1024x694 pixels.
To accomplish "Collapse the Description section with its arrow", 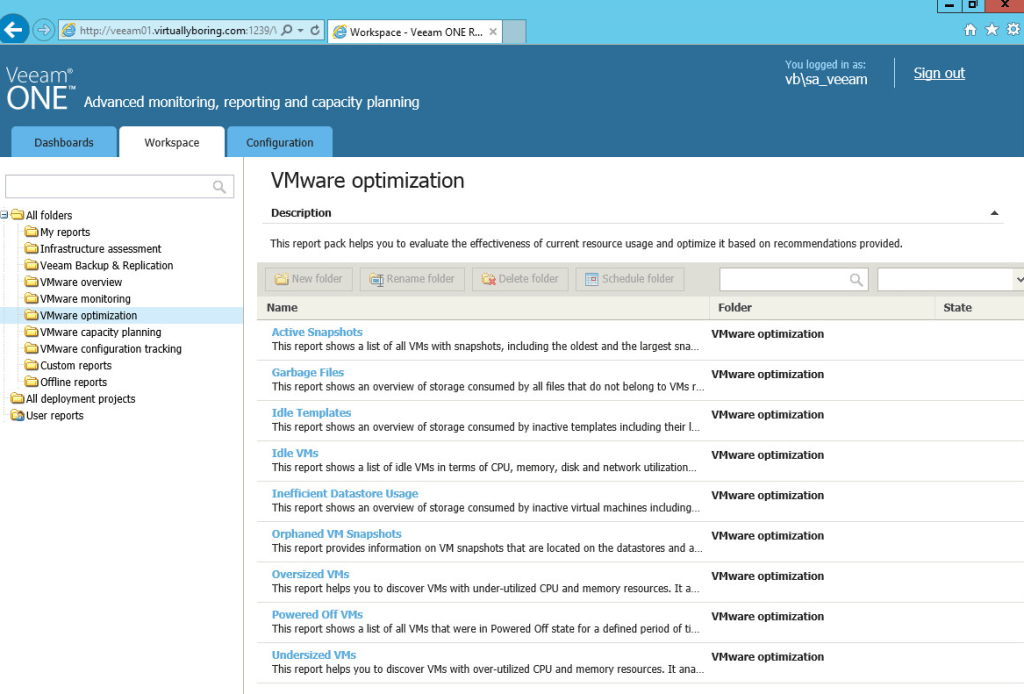I will point(994,212).
